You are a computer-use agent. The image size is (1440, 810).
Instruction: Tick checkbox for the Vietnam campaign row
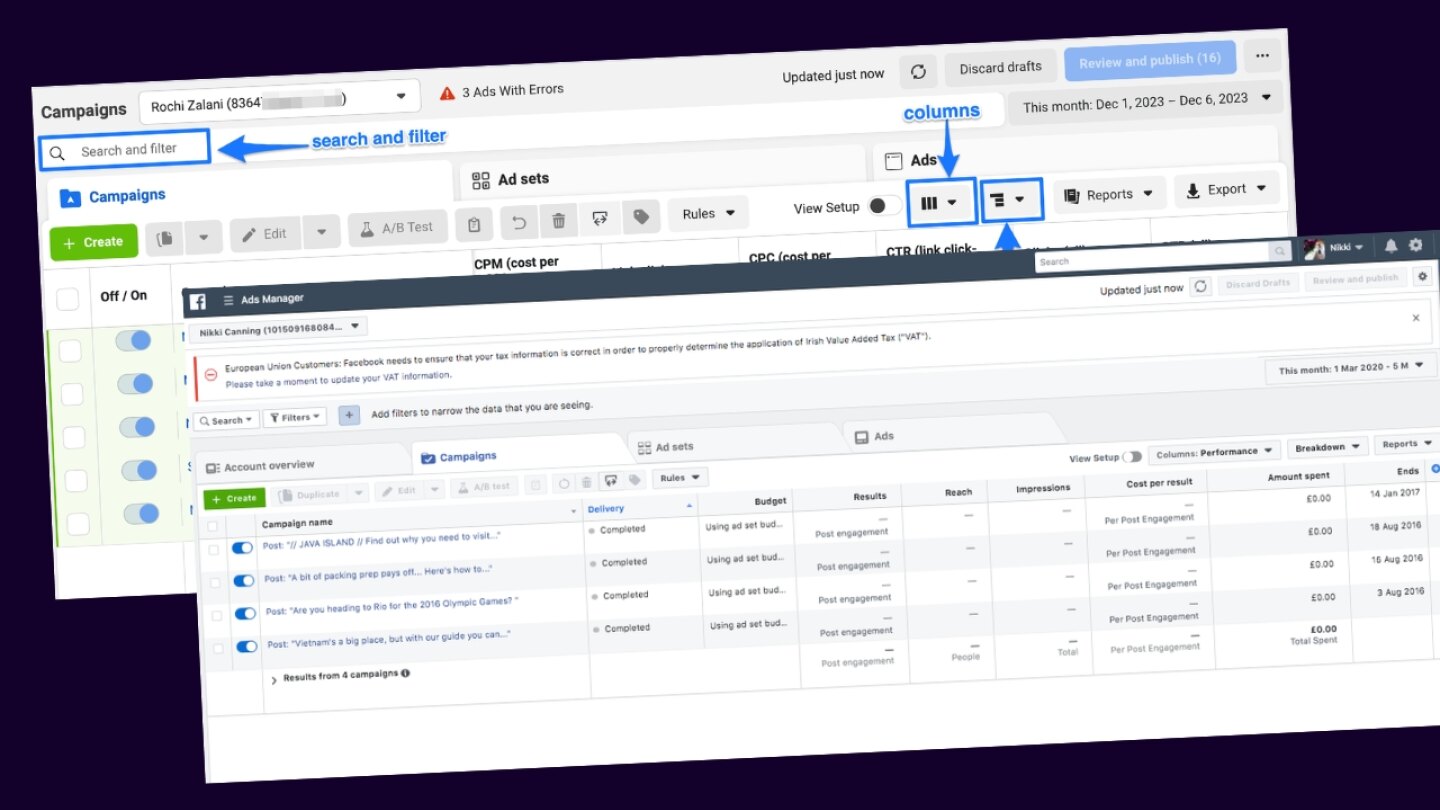pyautogui.click(x=217, y=649)
